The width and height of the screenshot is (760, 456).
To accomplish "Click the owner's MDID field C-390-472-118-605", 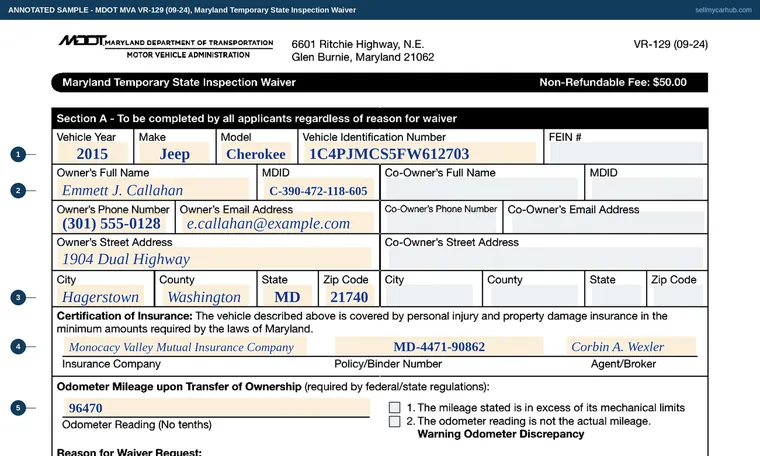I will [318, 189].
